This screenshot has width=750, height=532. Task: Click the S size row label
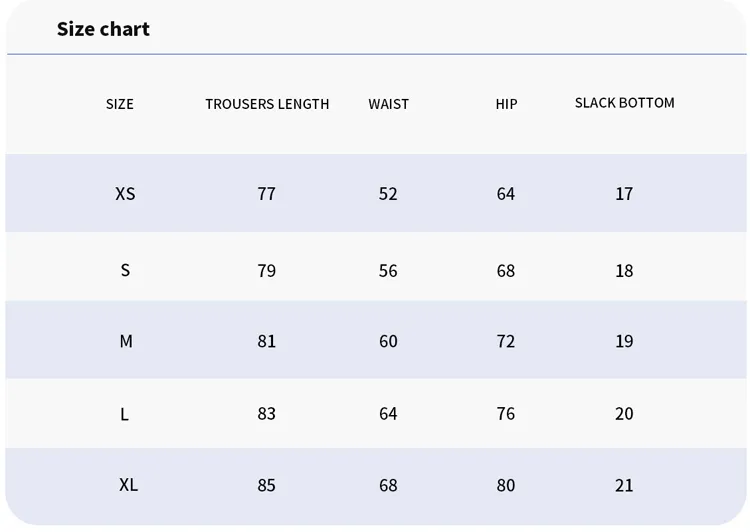click(125, 270)
